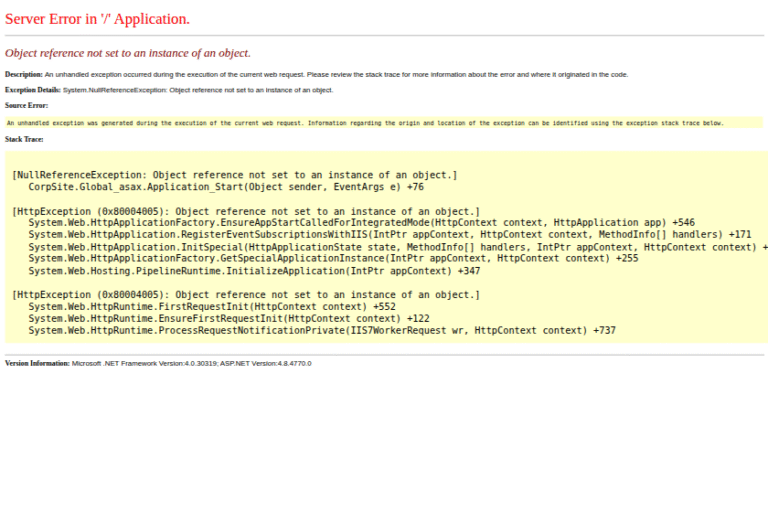This screenshot has width=768, height=512.
Task: Click the second '[HttpException (0x80004005)' line
Action: coord(246,295)
